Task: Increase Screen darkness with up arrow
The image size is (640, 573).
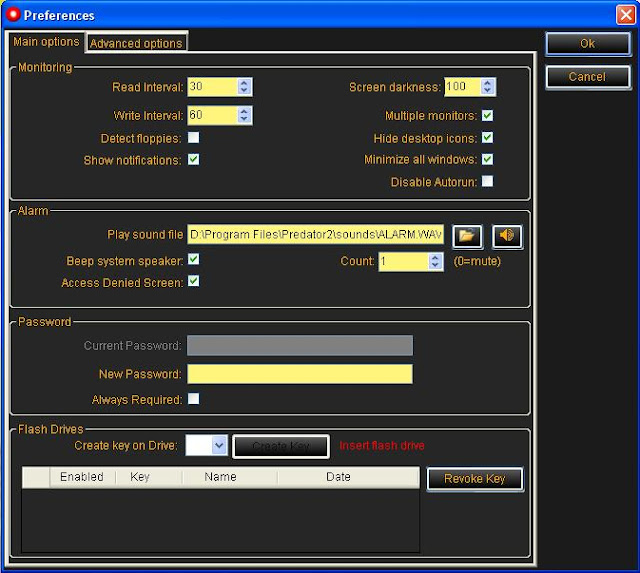Action: 487,83
